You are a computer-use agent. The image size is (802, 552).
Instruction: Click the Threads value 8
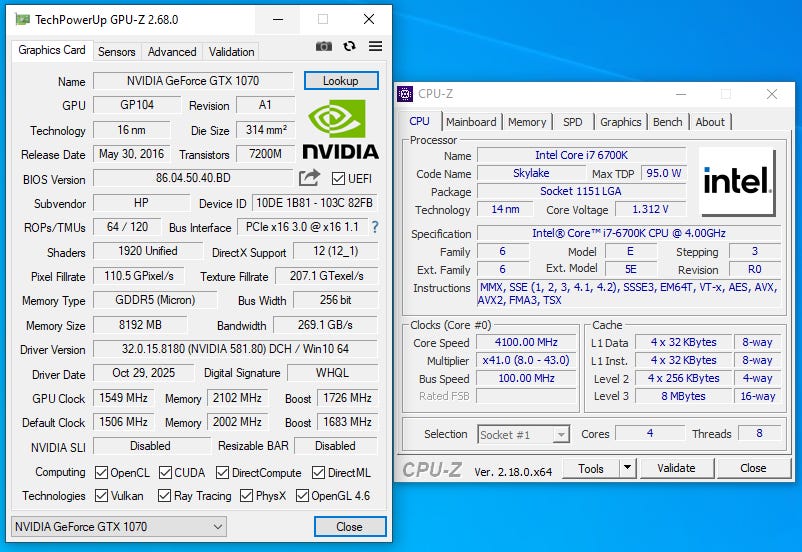[x=759, y=433]
